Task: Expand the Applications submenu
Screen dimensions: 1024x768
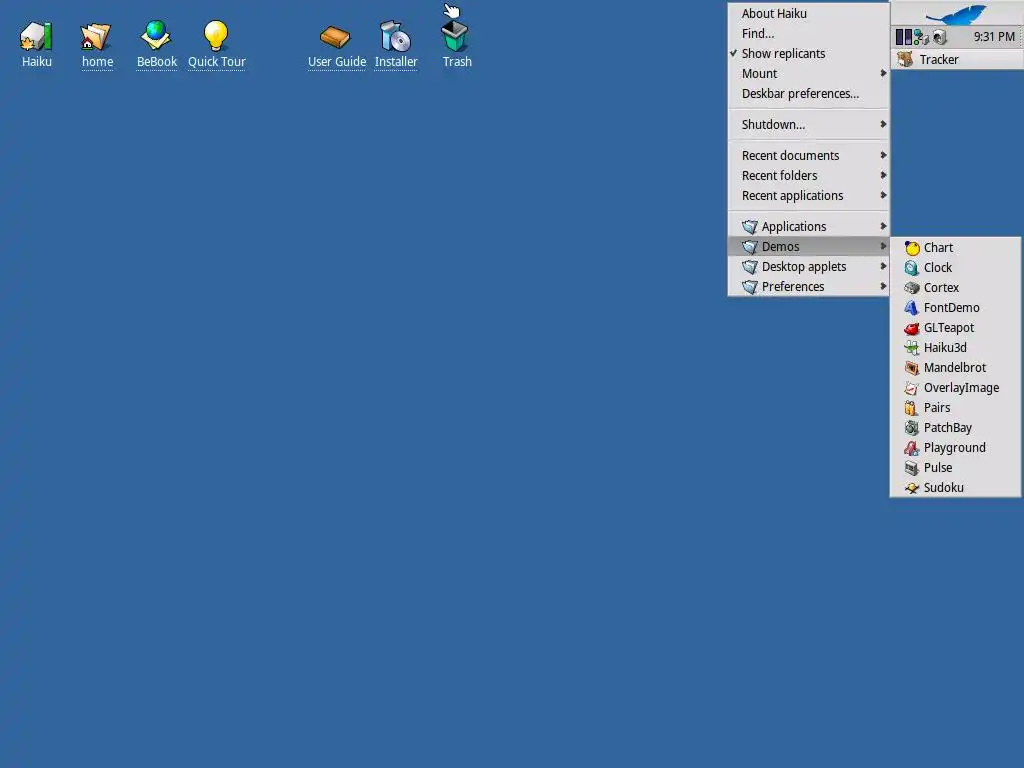Action: 808,227
